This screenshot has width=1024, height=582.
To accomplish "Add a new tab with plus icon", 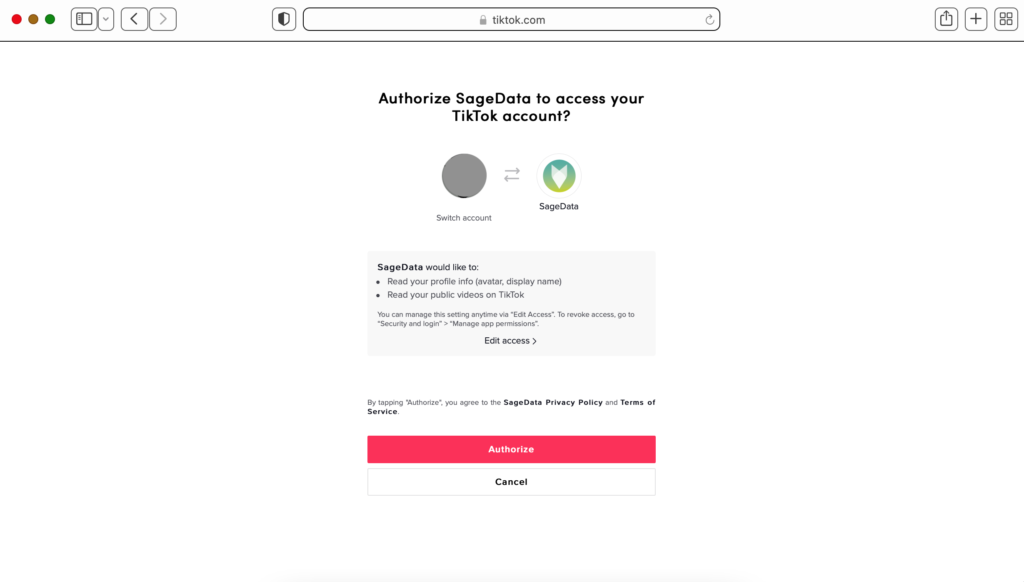I will pos(976,19).
